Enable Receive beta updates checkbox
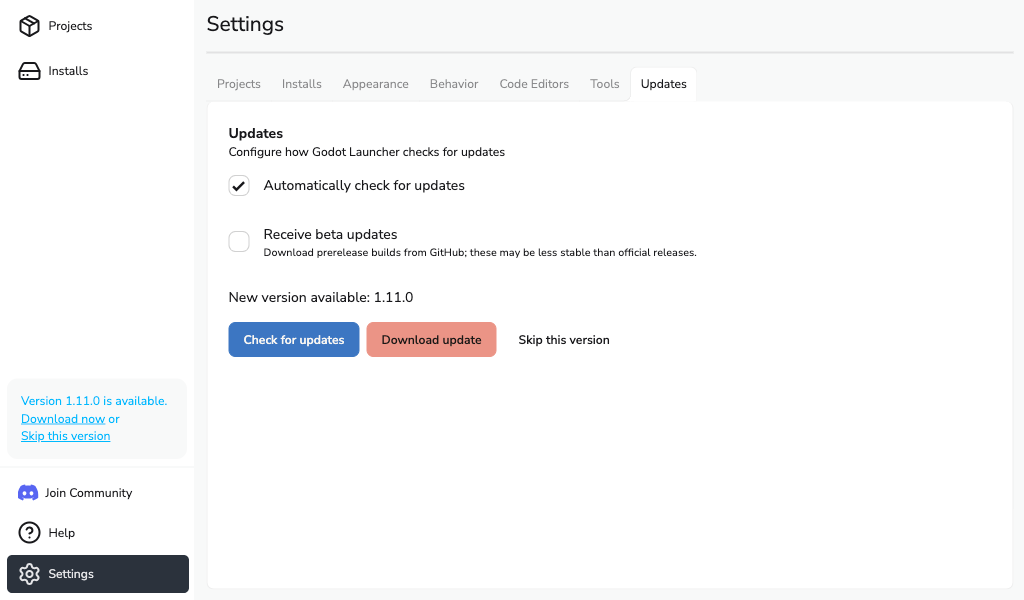The width and height of the screenshot is (1024, 600). (239, 241)
